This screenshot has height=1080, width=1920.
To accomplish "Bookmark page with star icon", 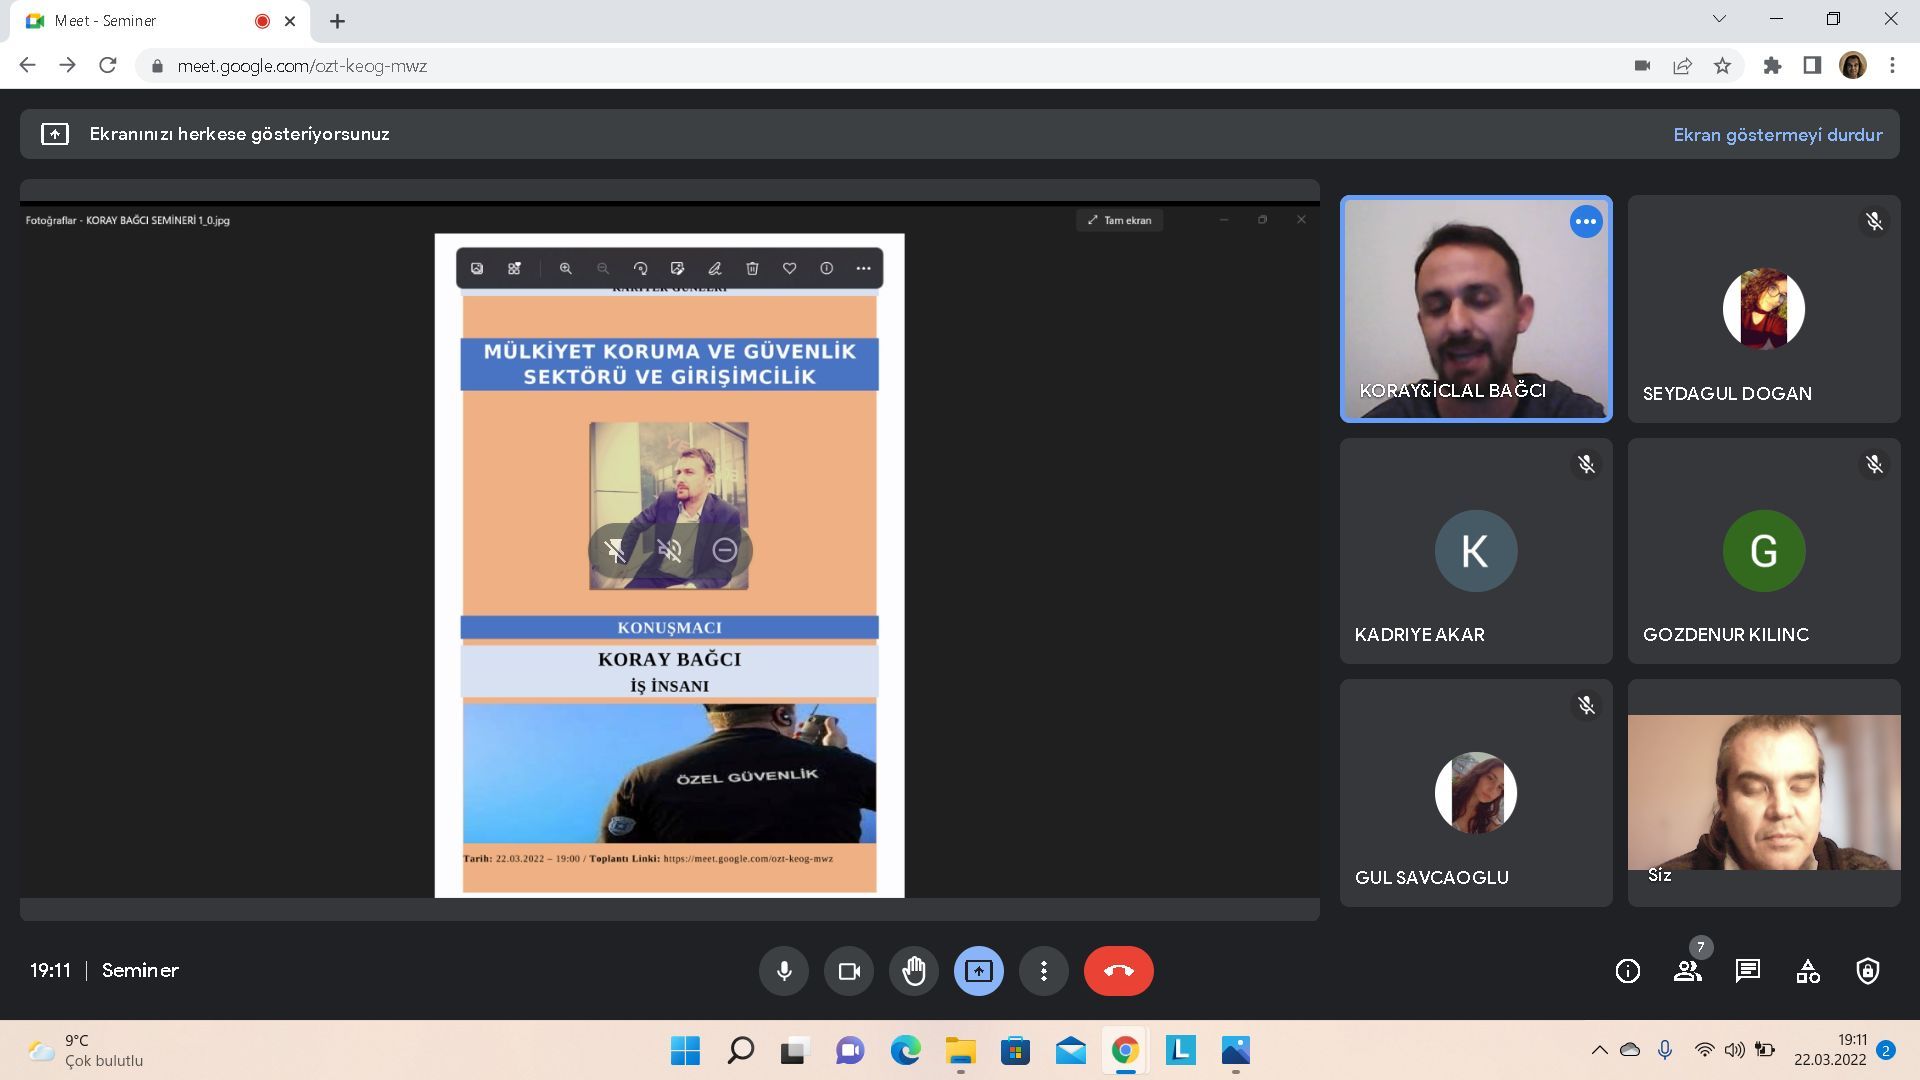I will [x=1722, y=66].
